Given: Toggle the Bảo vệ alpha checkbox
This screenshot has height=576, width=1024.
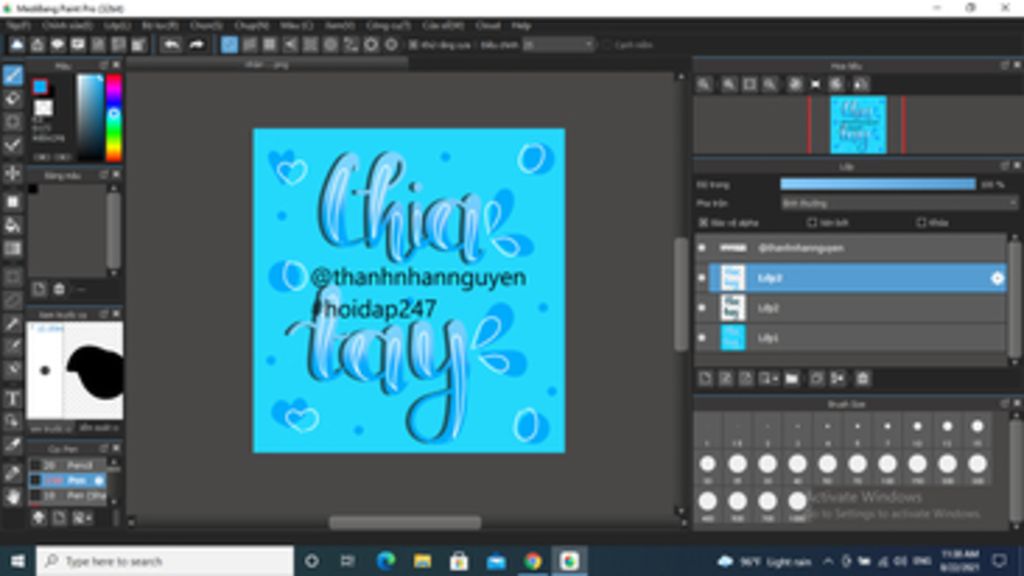Looking at the screenshot, I should click(x=703, y=223).
